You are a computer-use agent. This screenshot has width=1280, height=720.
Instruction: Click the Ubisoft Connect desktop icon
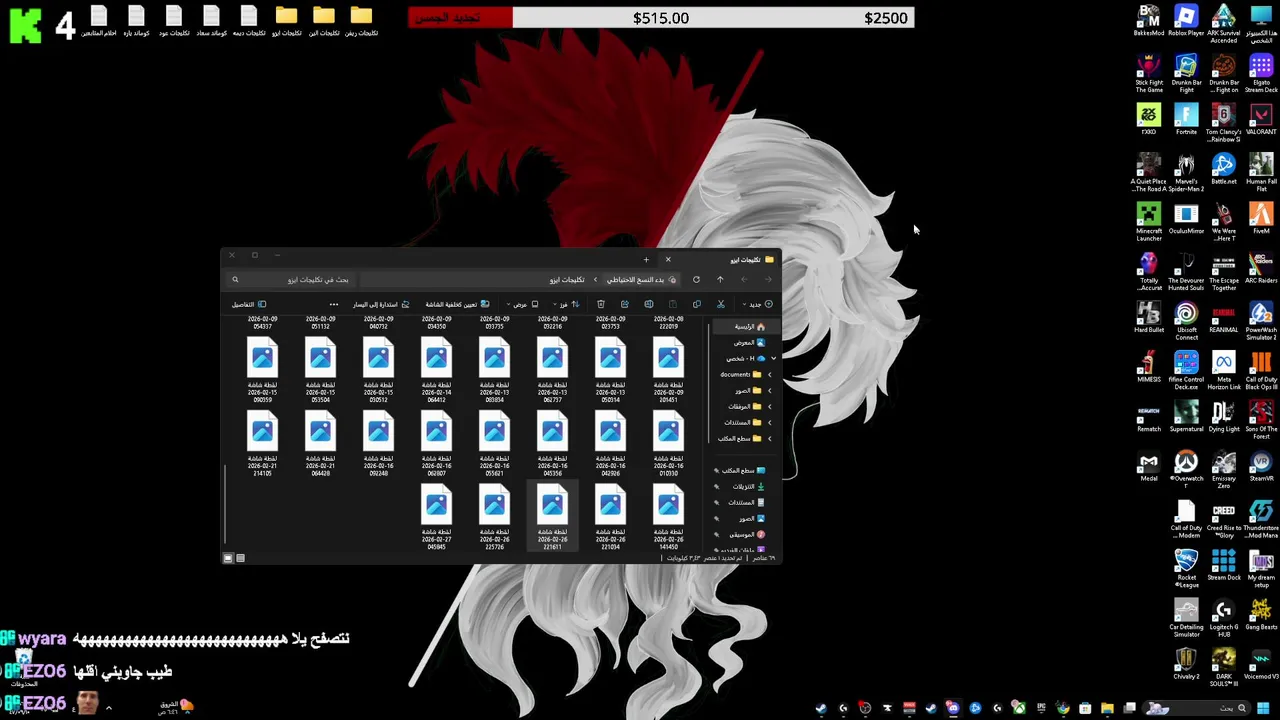coord(1186,322)
